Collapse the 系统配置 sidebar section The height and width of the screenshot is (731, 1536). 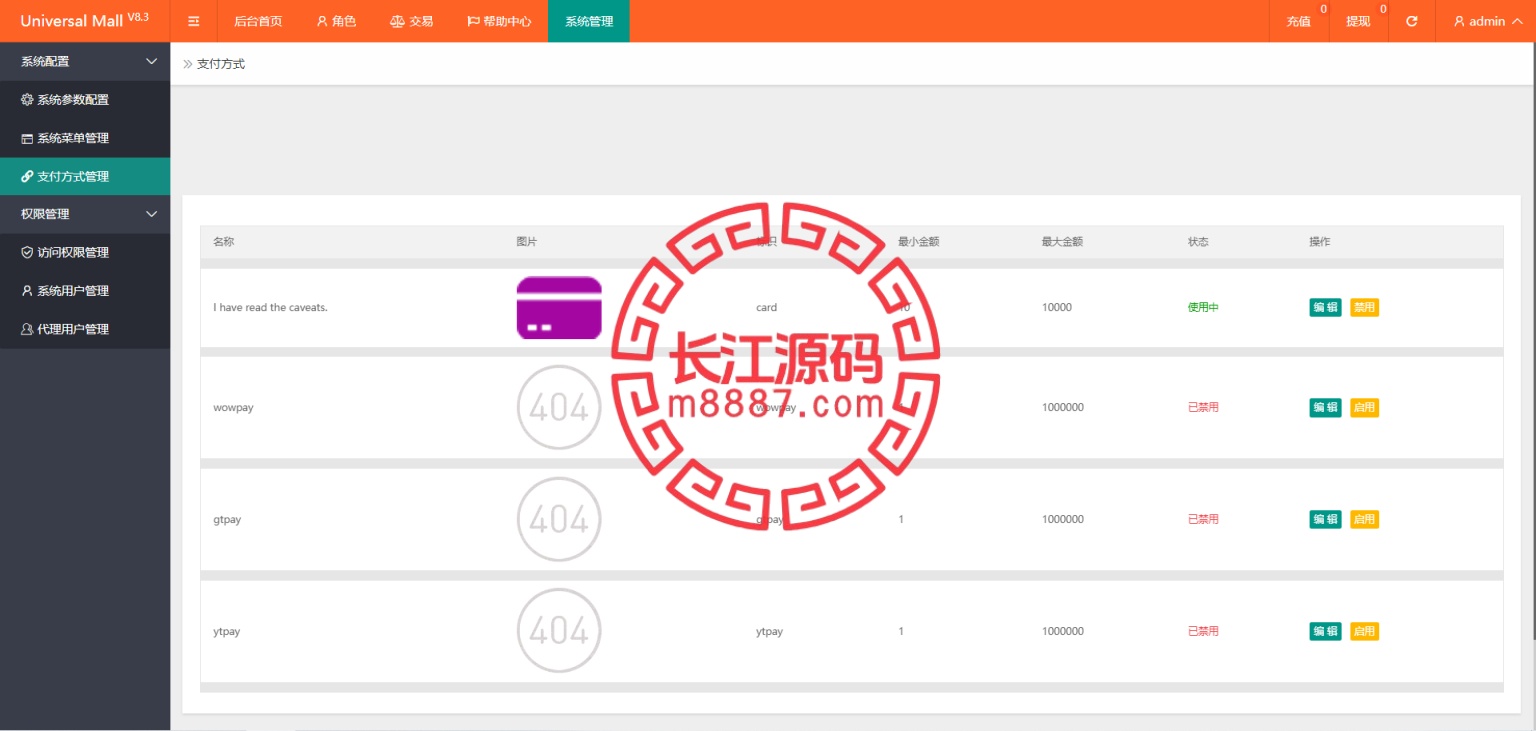85,61
